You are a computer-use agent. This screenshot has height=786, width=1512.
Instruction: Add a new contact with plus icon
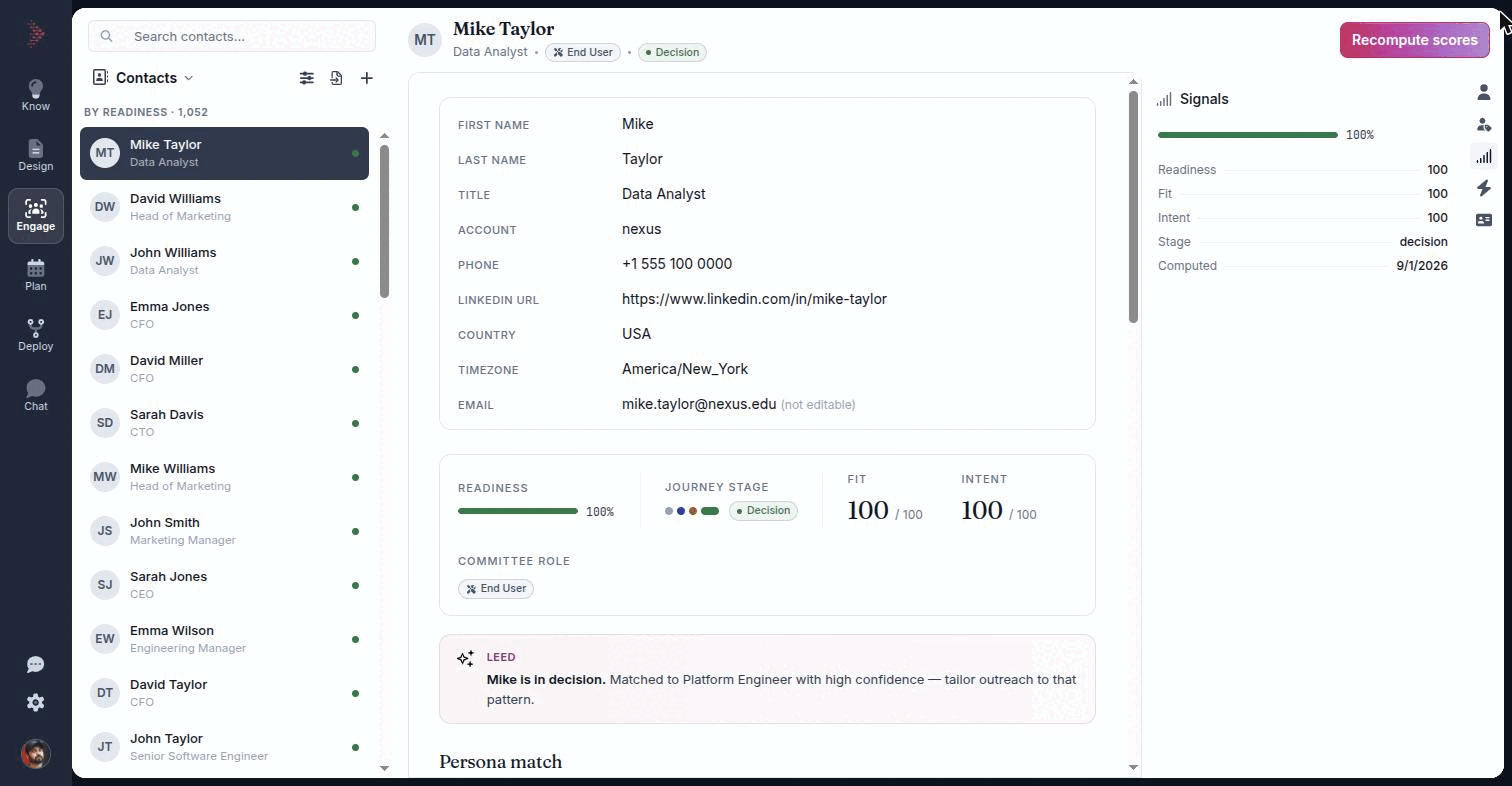367,78
